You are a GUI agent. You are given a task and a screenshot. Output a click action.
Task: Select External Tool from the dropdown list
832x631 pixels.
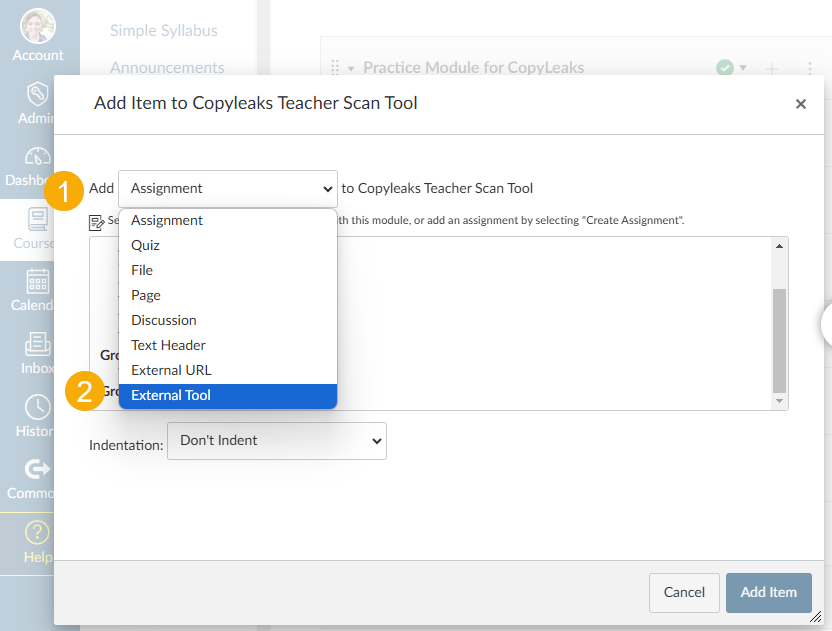click(228, 396)
